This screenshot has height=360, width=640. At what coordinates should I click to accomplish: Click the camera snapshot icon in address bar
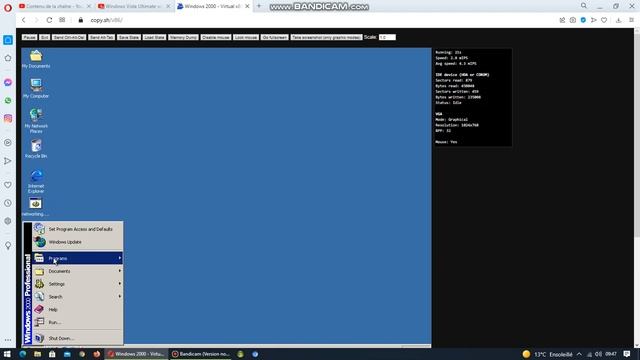[573, 20]
